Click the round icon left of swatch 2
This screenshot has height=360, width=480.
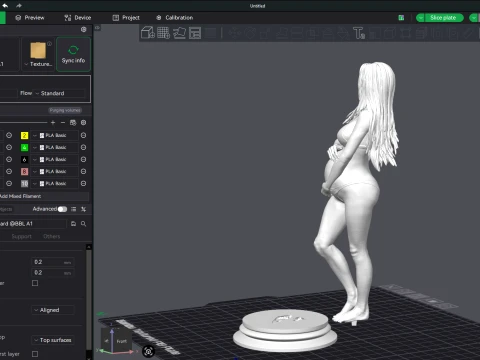tap(9, 135)
